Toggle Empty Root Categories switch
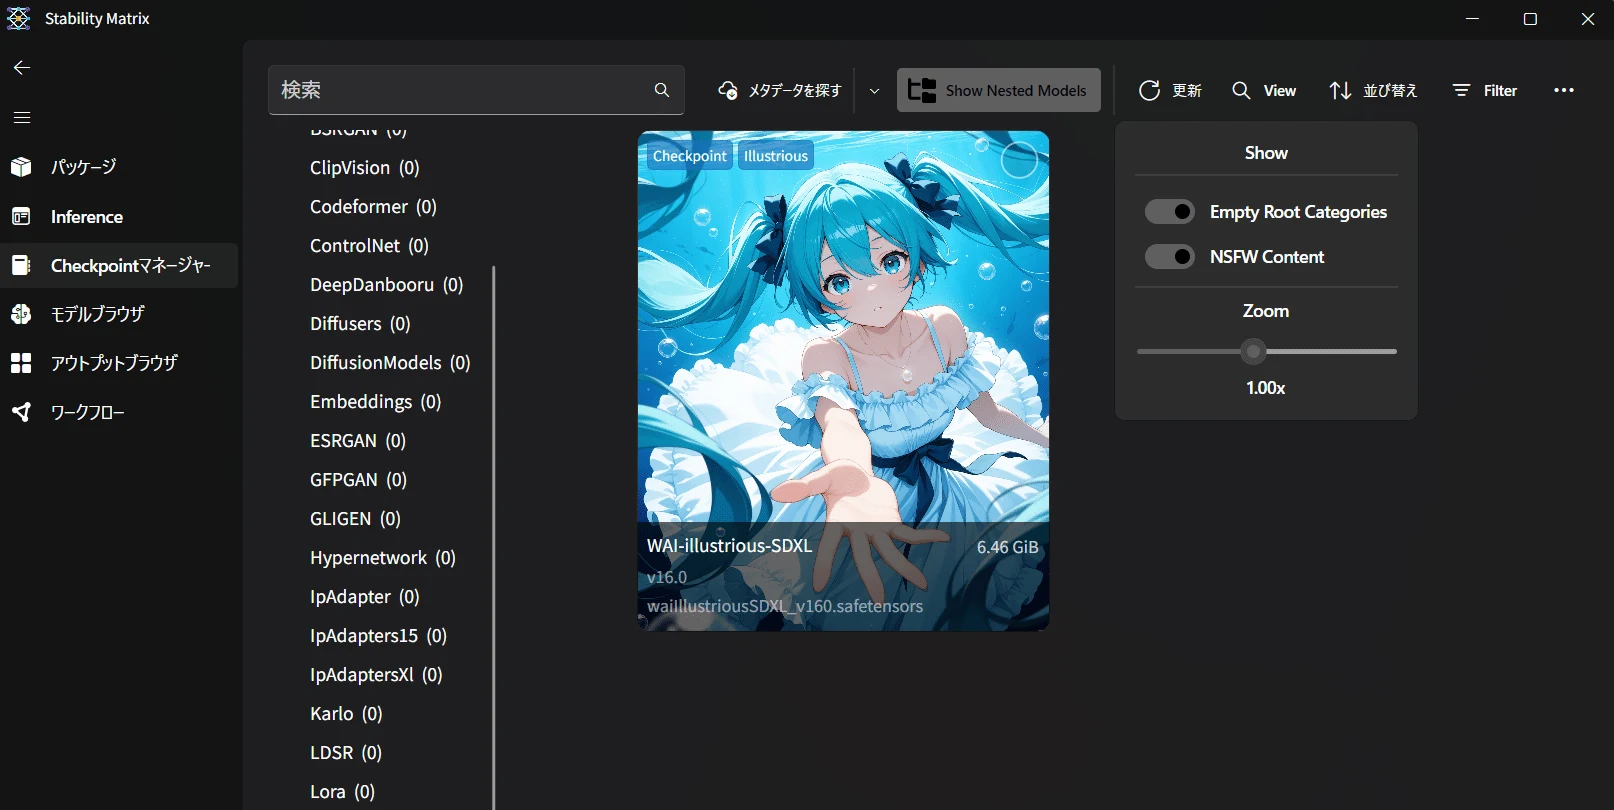This screenshot has height=810, width=1614. [1170, 212]
